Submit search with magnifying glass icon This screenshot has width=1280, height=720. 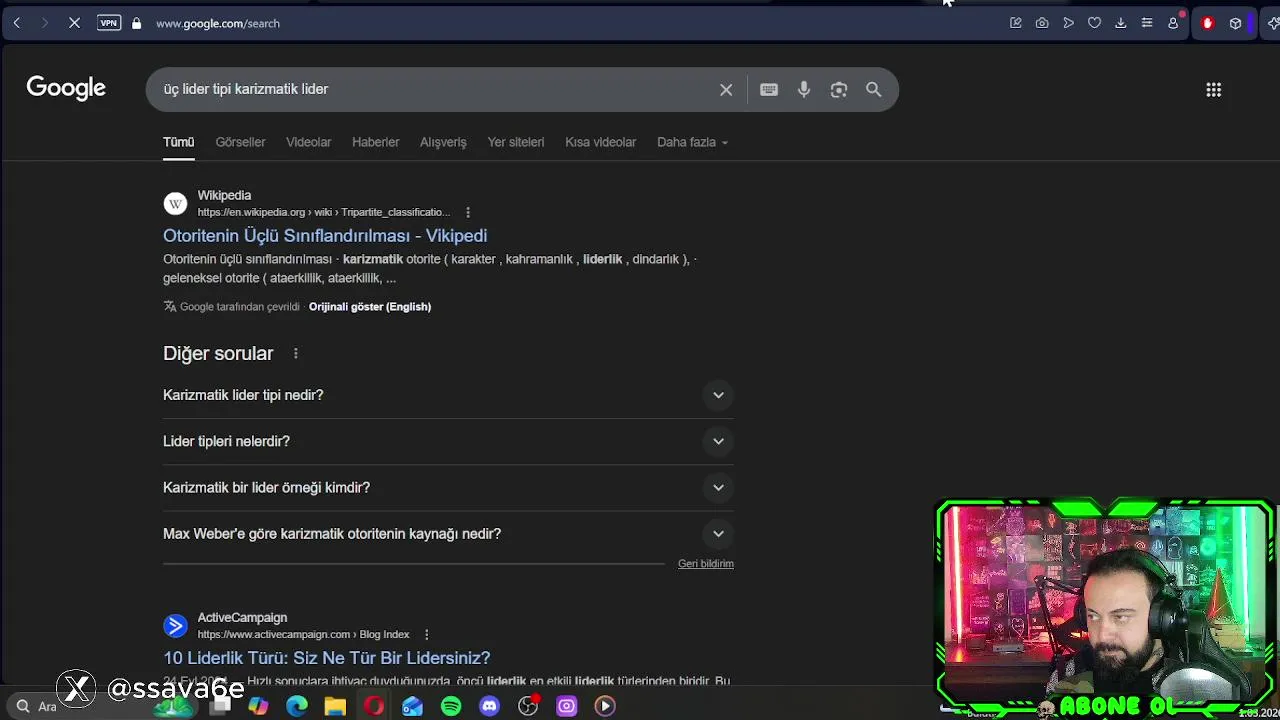874,90
